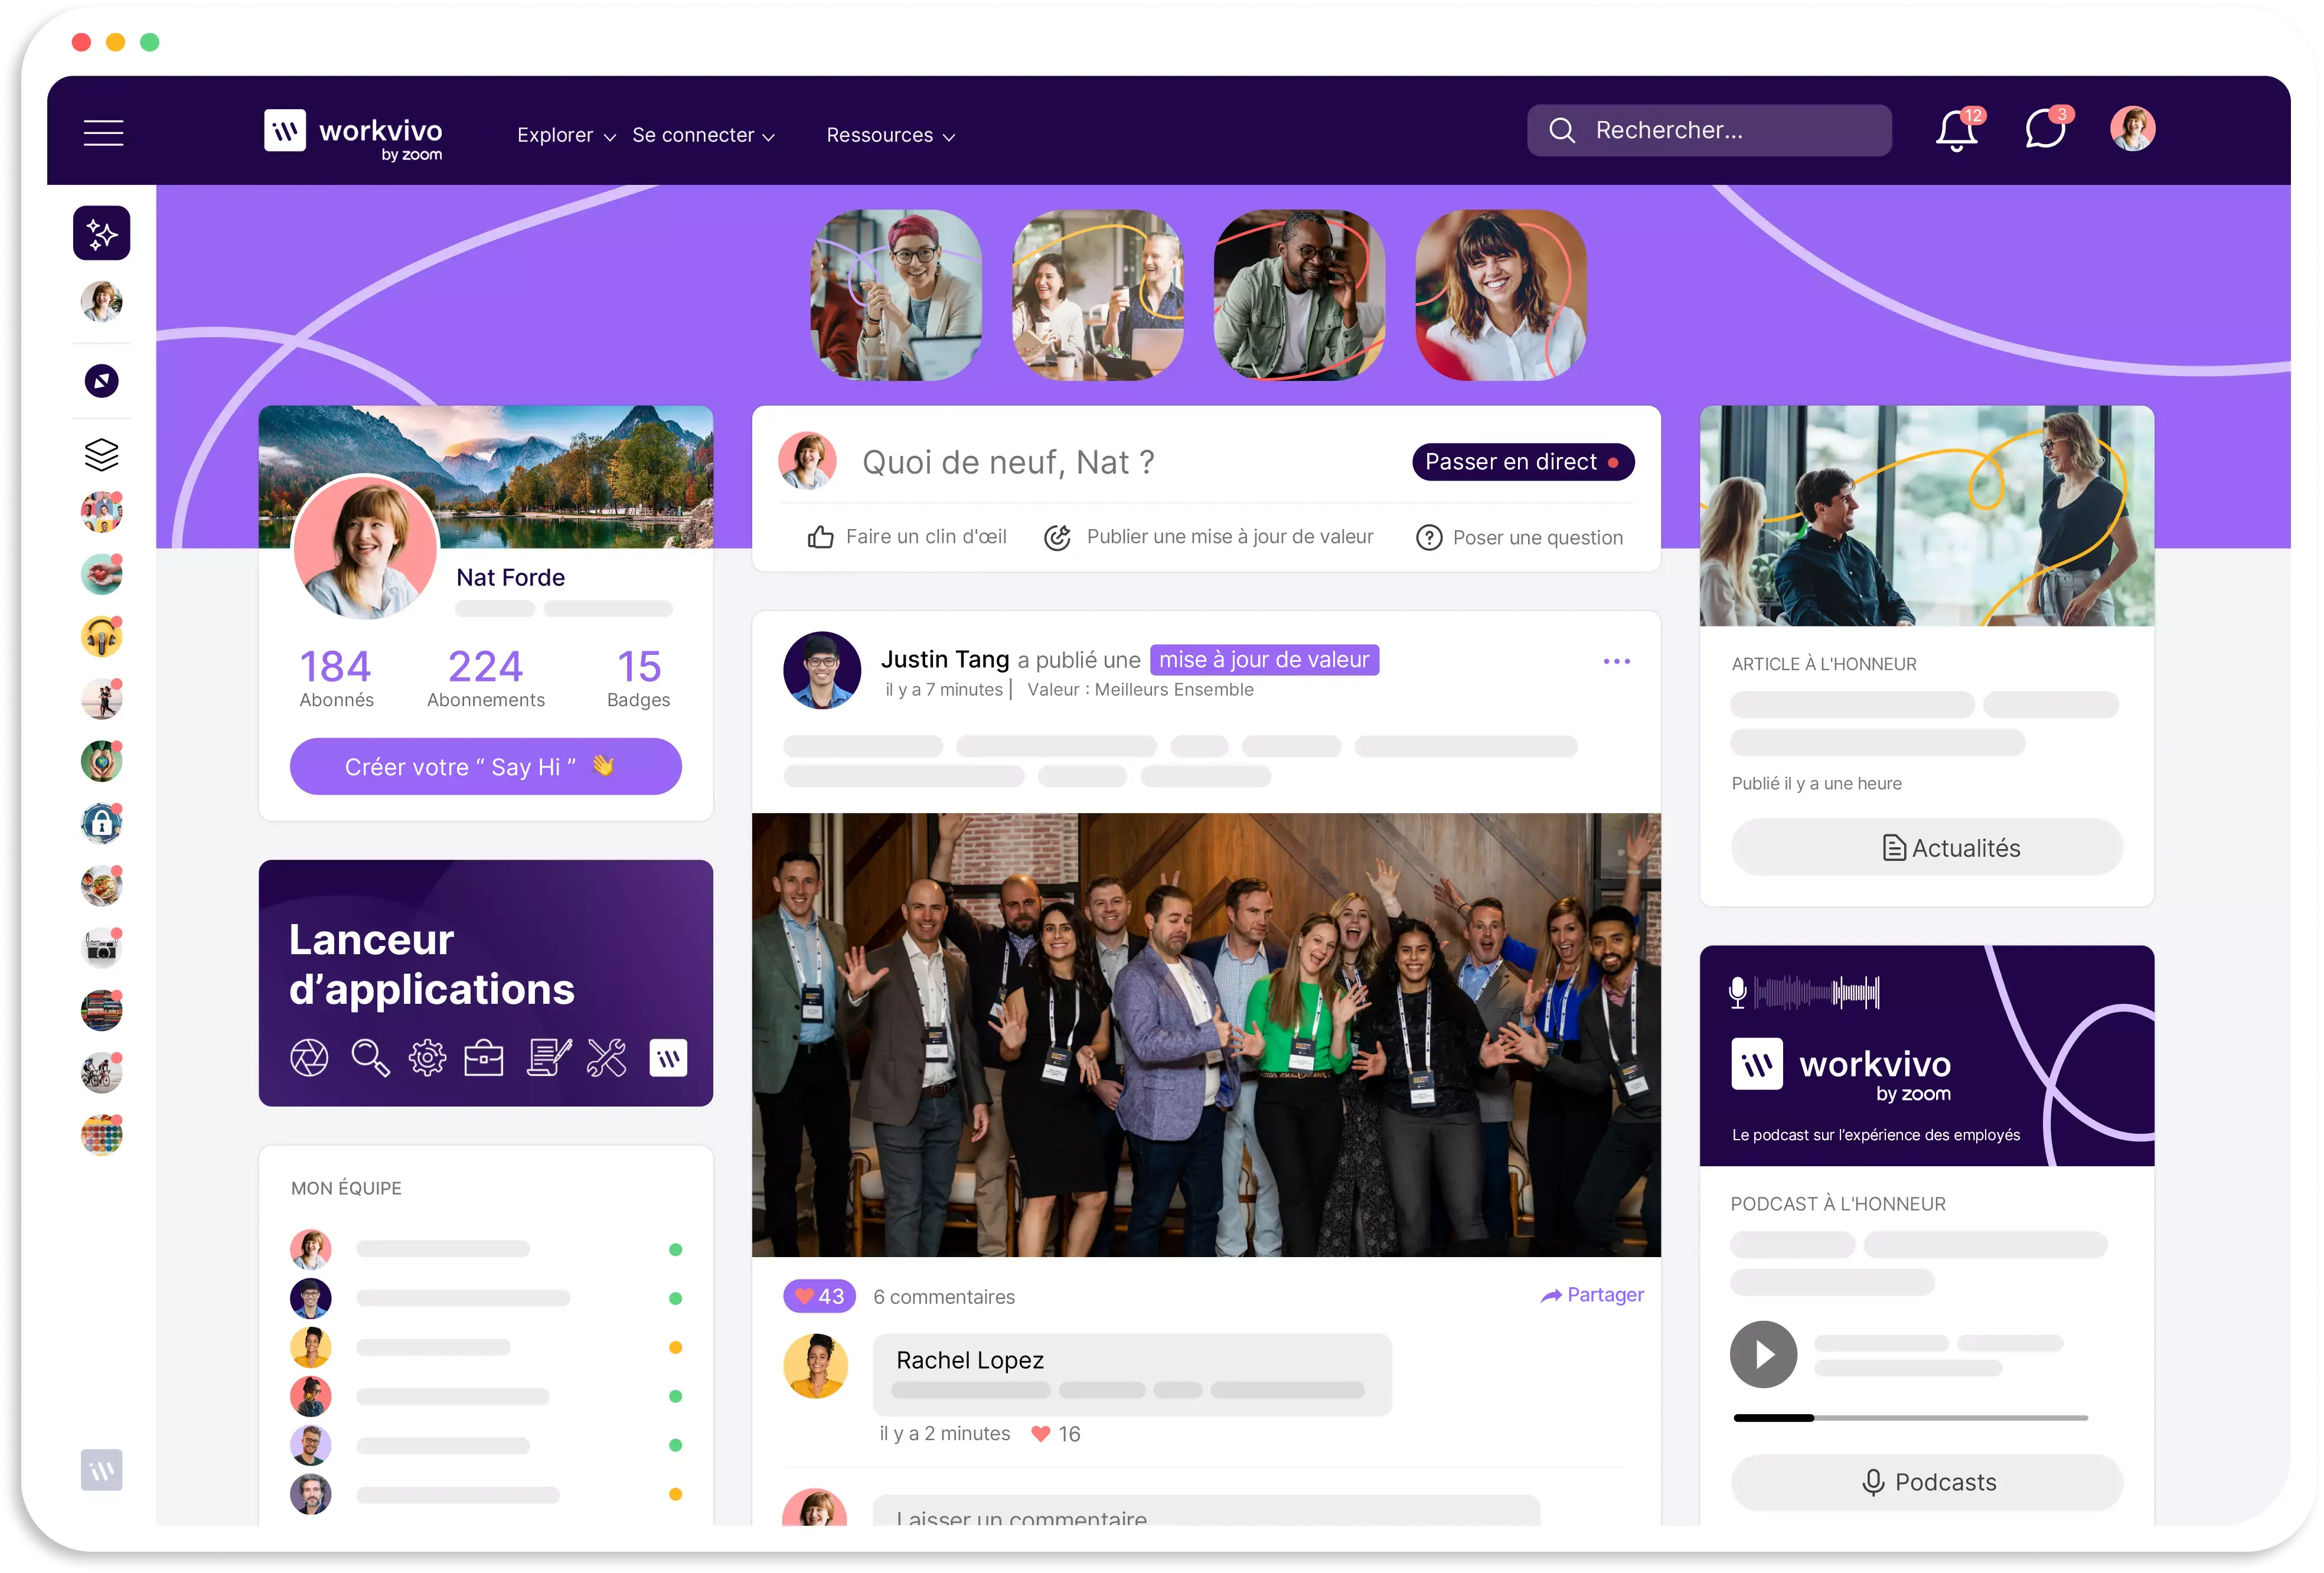The height and width of the screenshot is (1573, 2324).
Task: Like the post with the heart 43 reaction
Action: 819,1297
